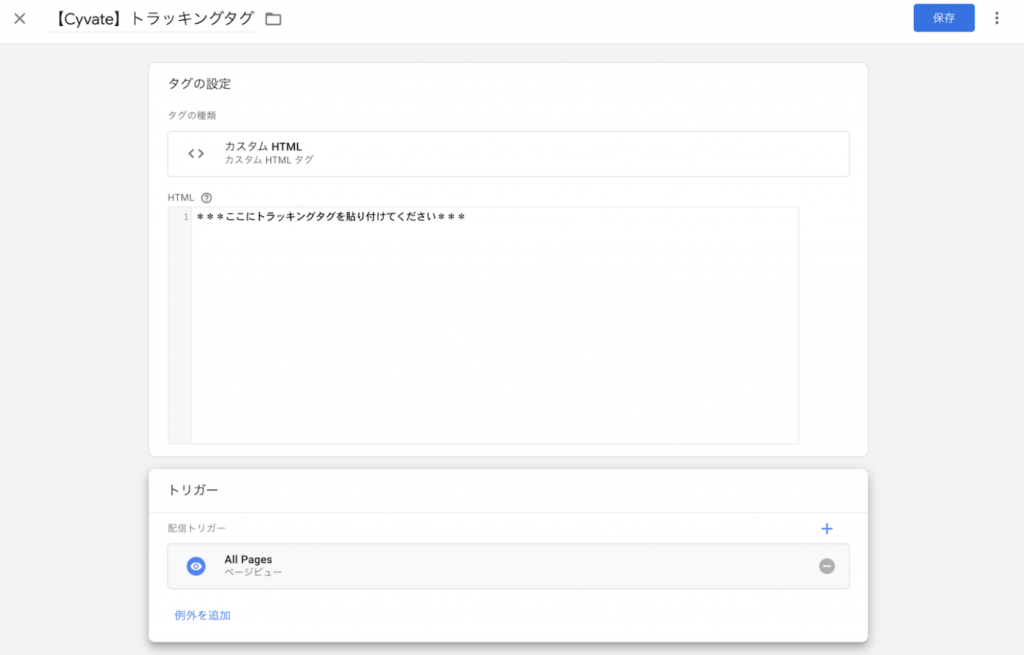Open the three-dot more options menu
Image resolution: width=1024 pixels, height=655 pixels.
[996, 18]
